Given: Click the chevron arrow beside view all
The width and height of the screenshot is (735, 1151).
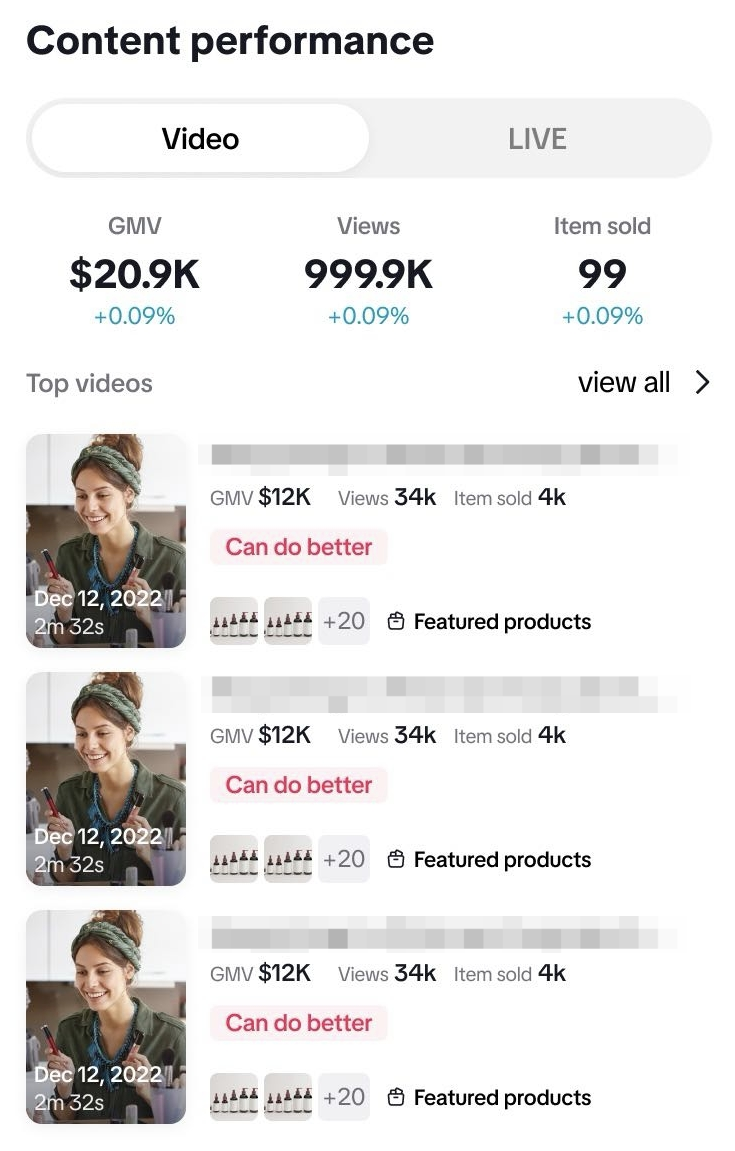Looking at the screenshot, I should [702, 382].
